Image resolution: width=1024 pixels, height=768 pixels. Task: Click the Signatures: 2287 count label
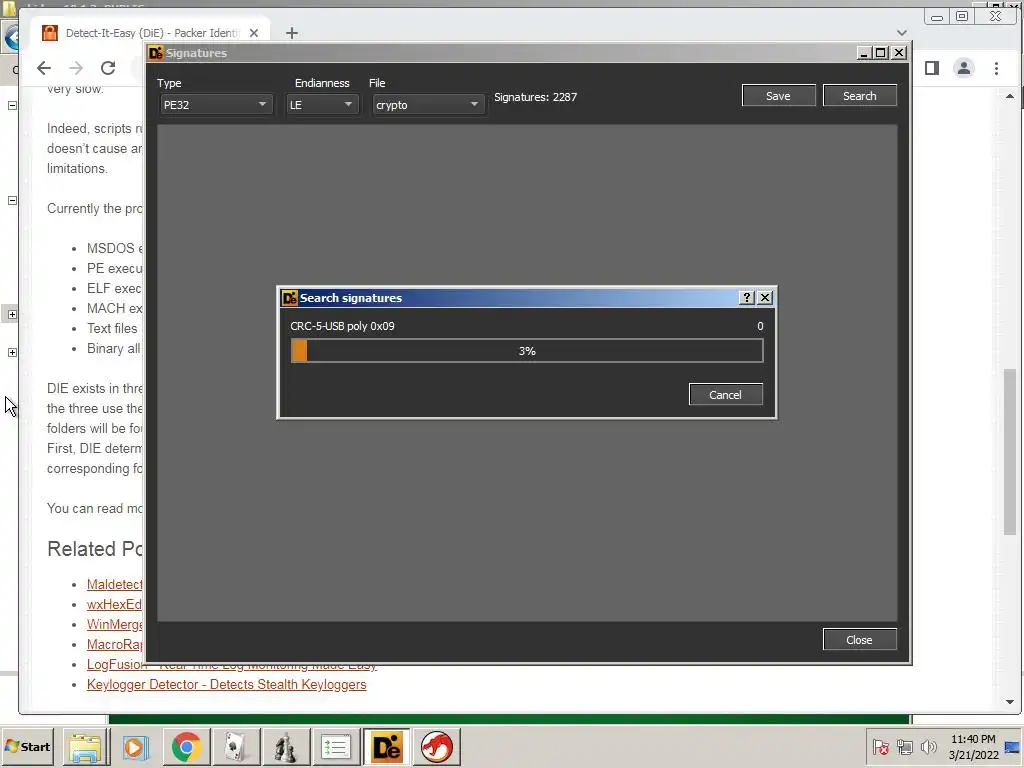click(536, 97)
